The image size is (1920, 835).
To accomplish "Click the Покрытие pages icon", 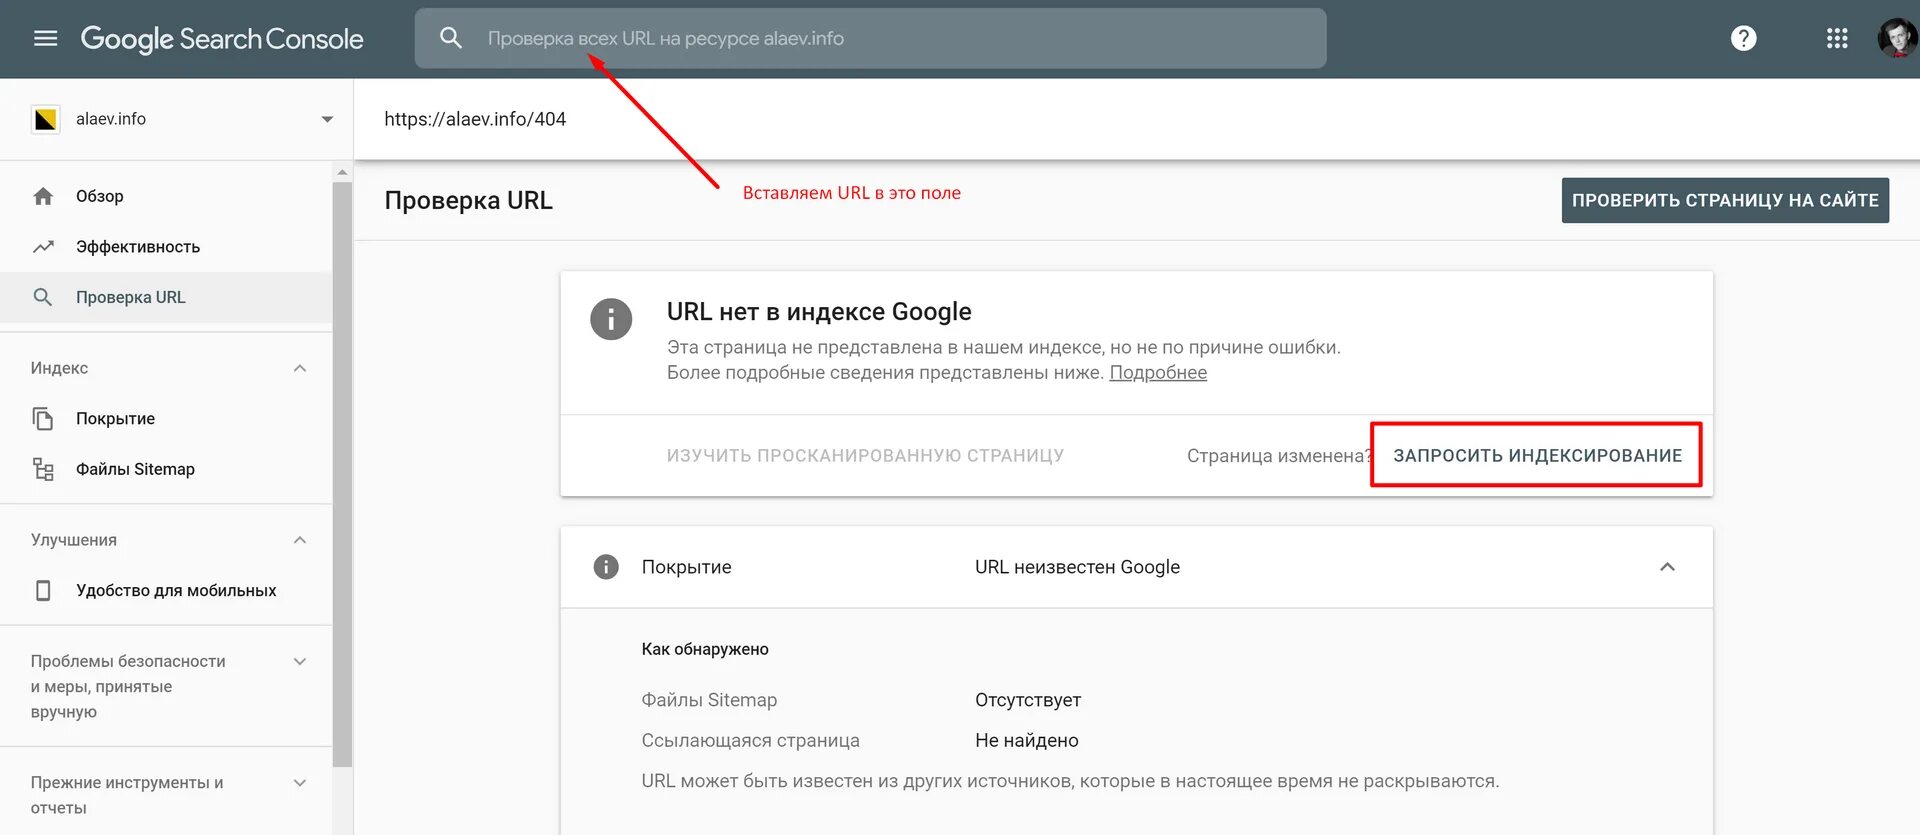I will click(x=43, y=418).
